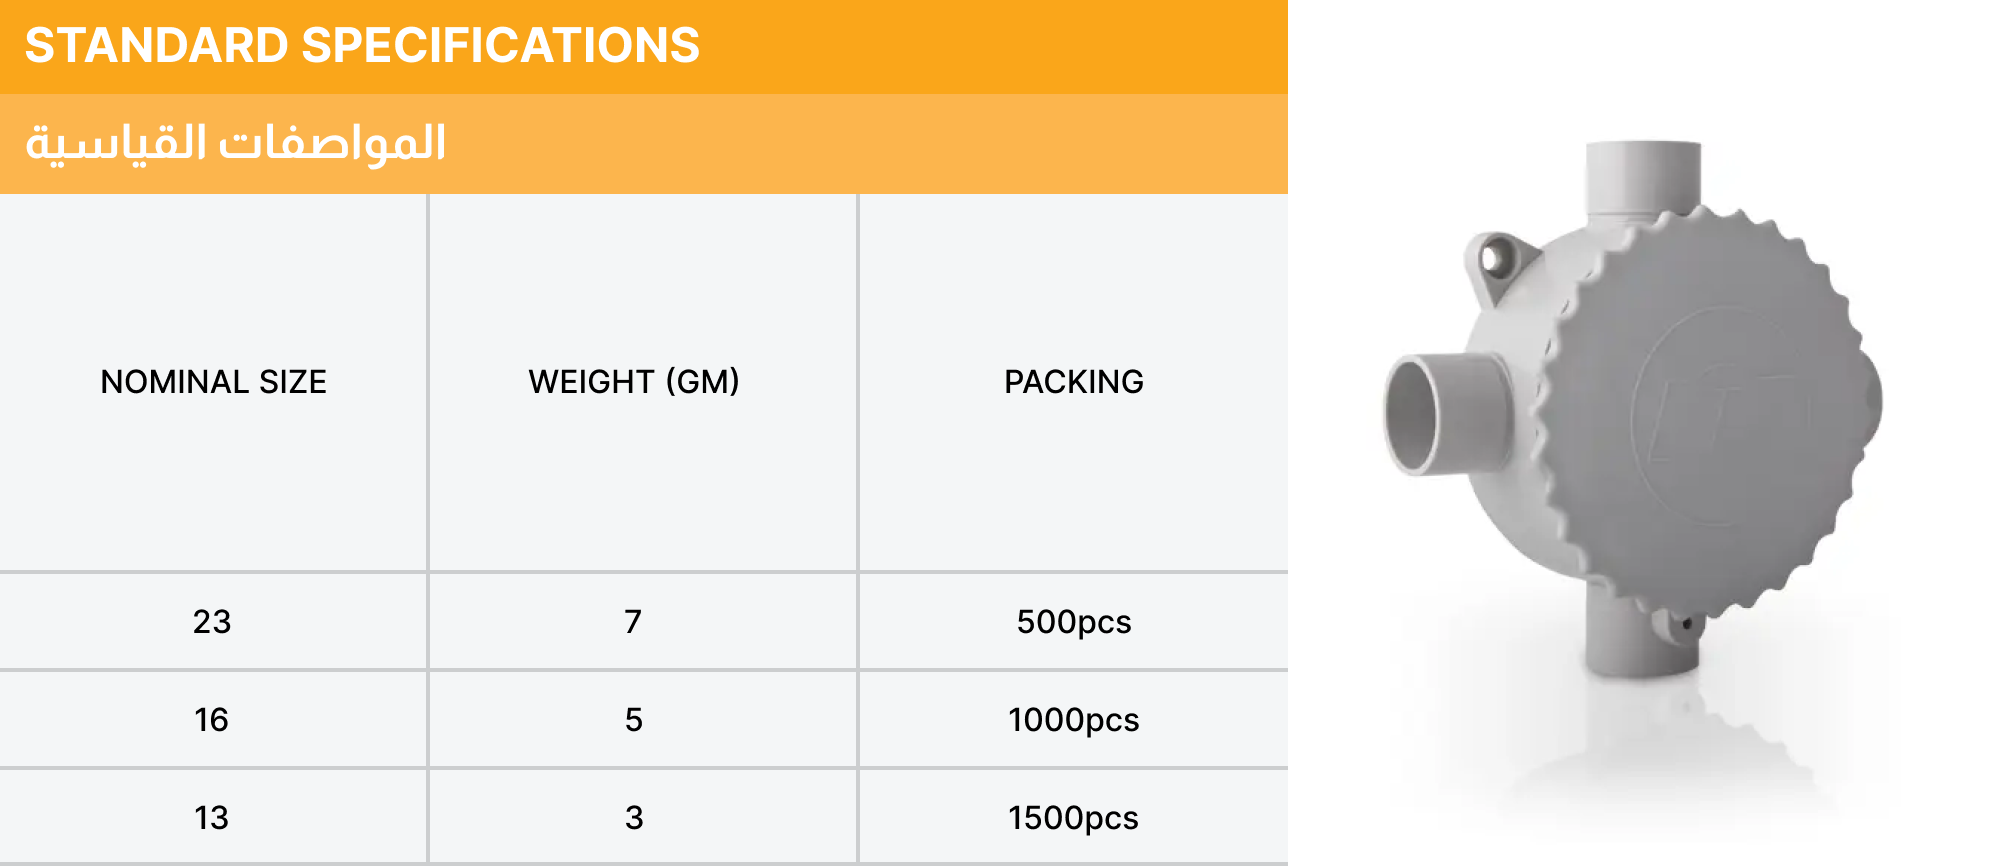
Task: Click the Arabic specifications heading
Action: (235, 143)
